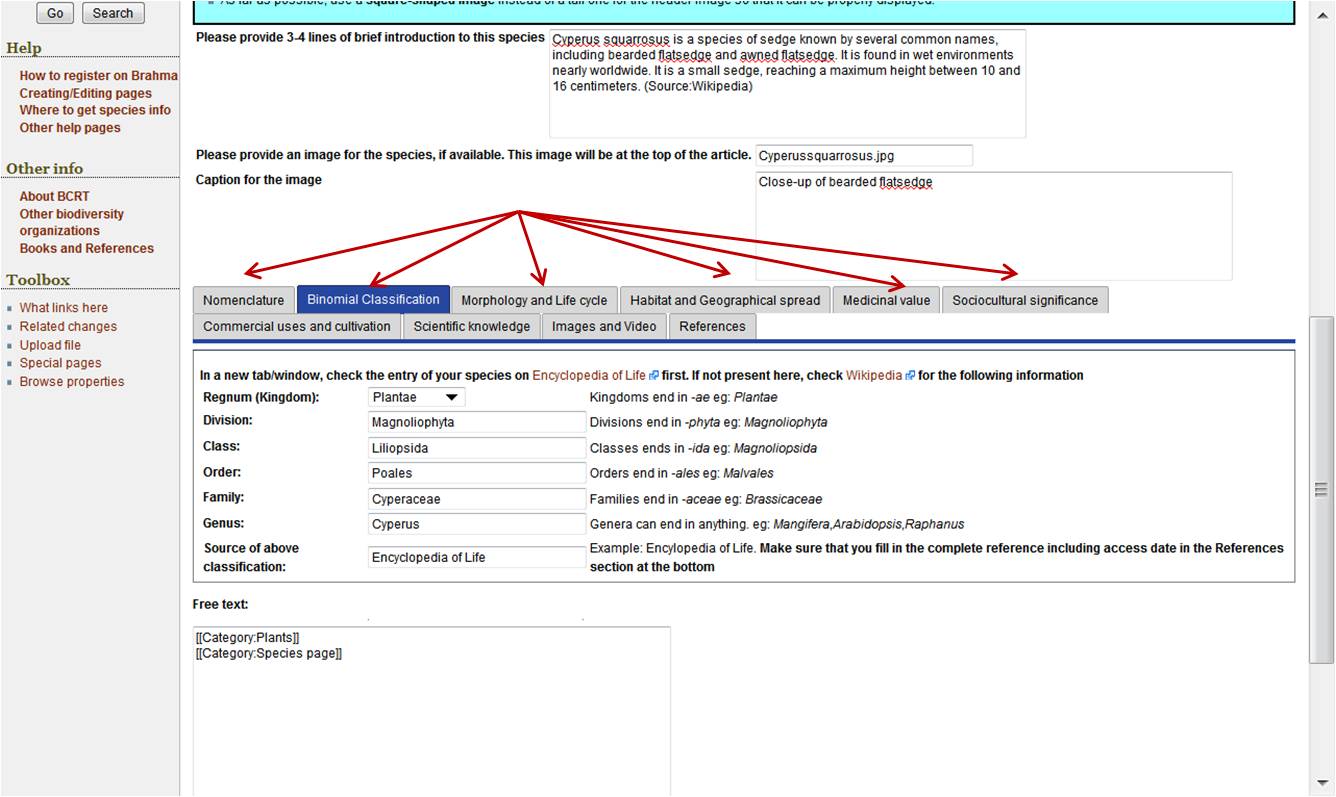Viewport: 1336px width, 797px height.
Task: Click external link icon after Encyclopedia of Life
Action: [654, 376]
